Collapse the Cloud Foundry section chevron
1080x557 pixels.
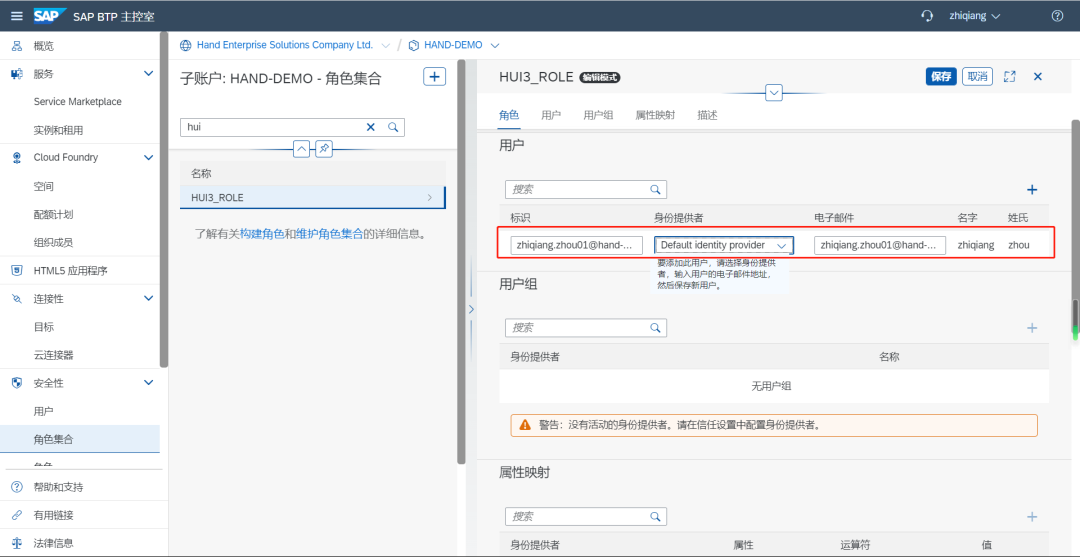[148, 157]
